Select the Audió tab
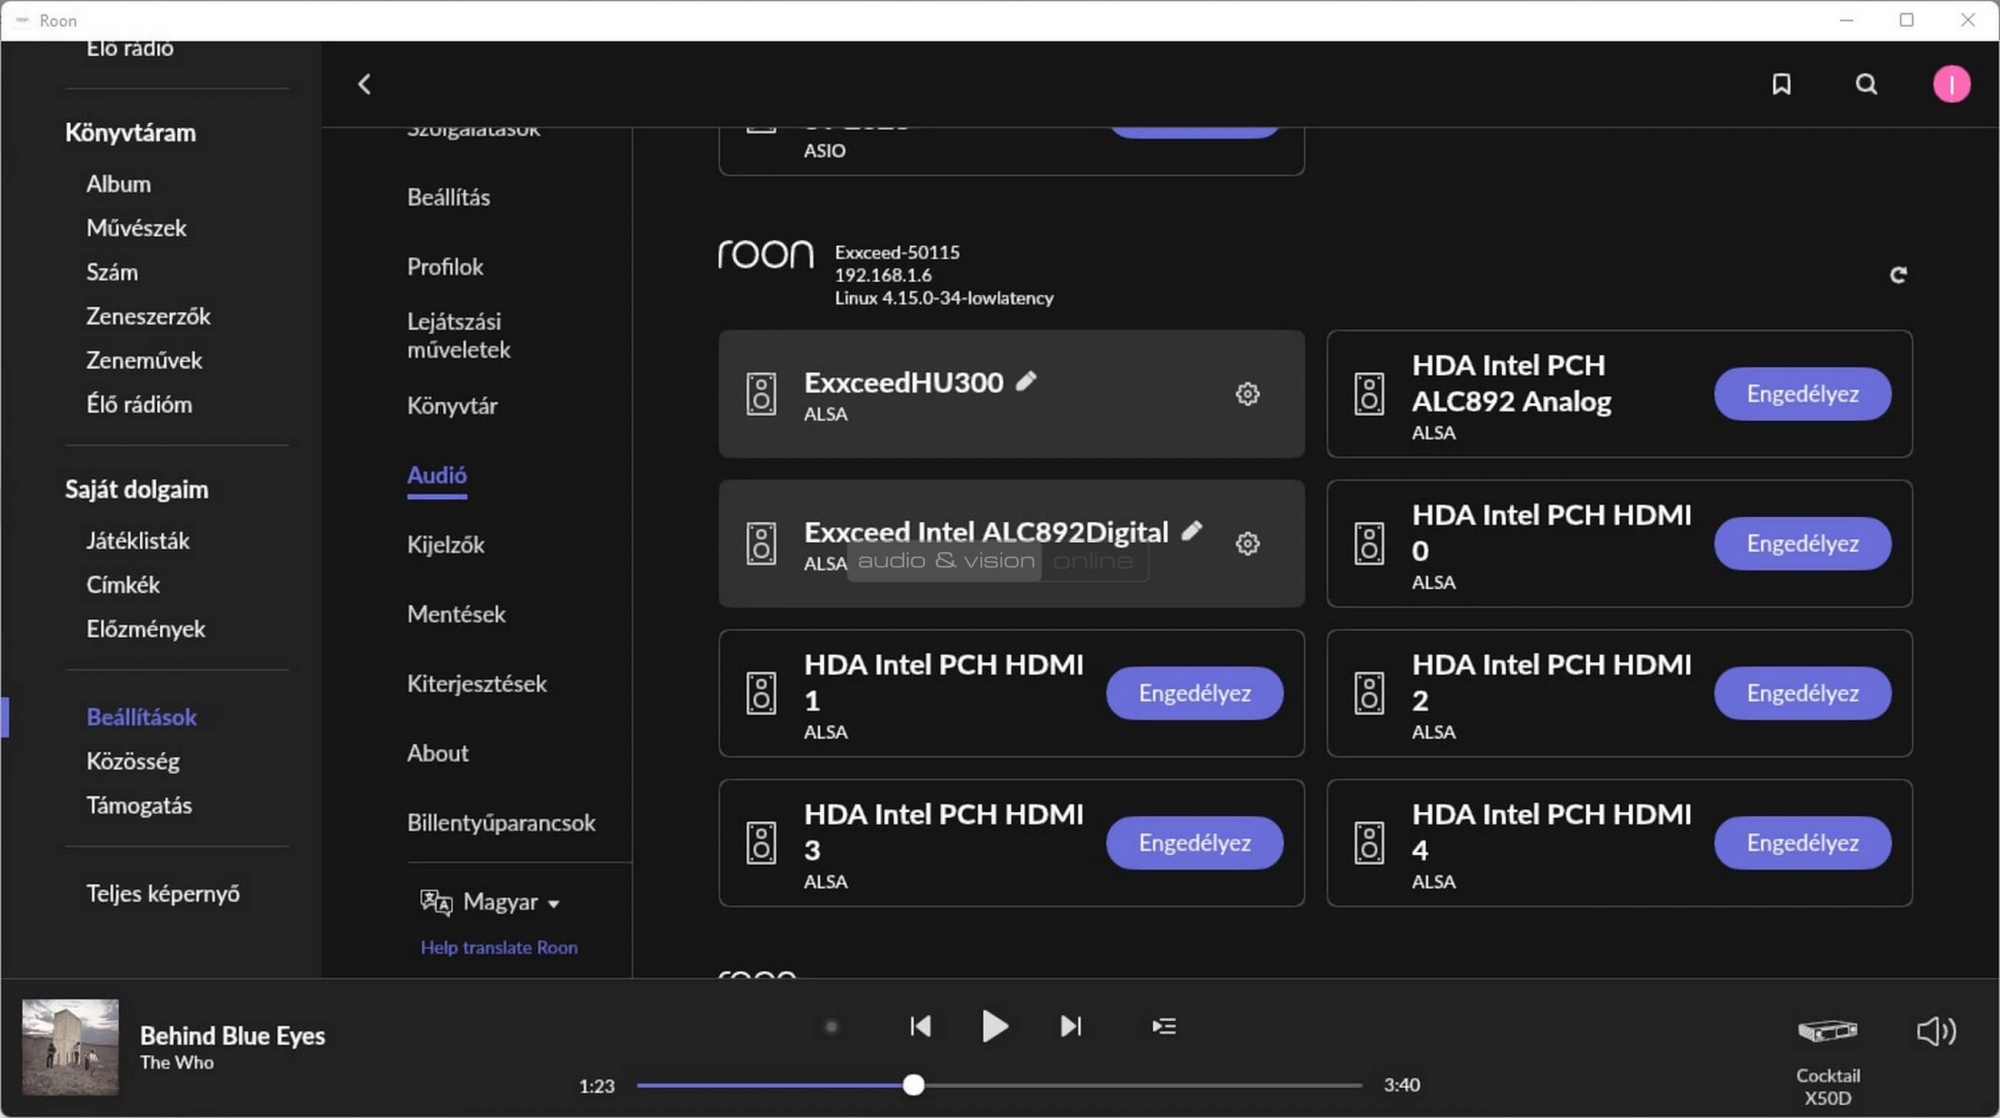Viewport: 2000px width, 1118px height. 437,475
